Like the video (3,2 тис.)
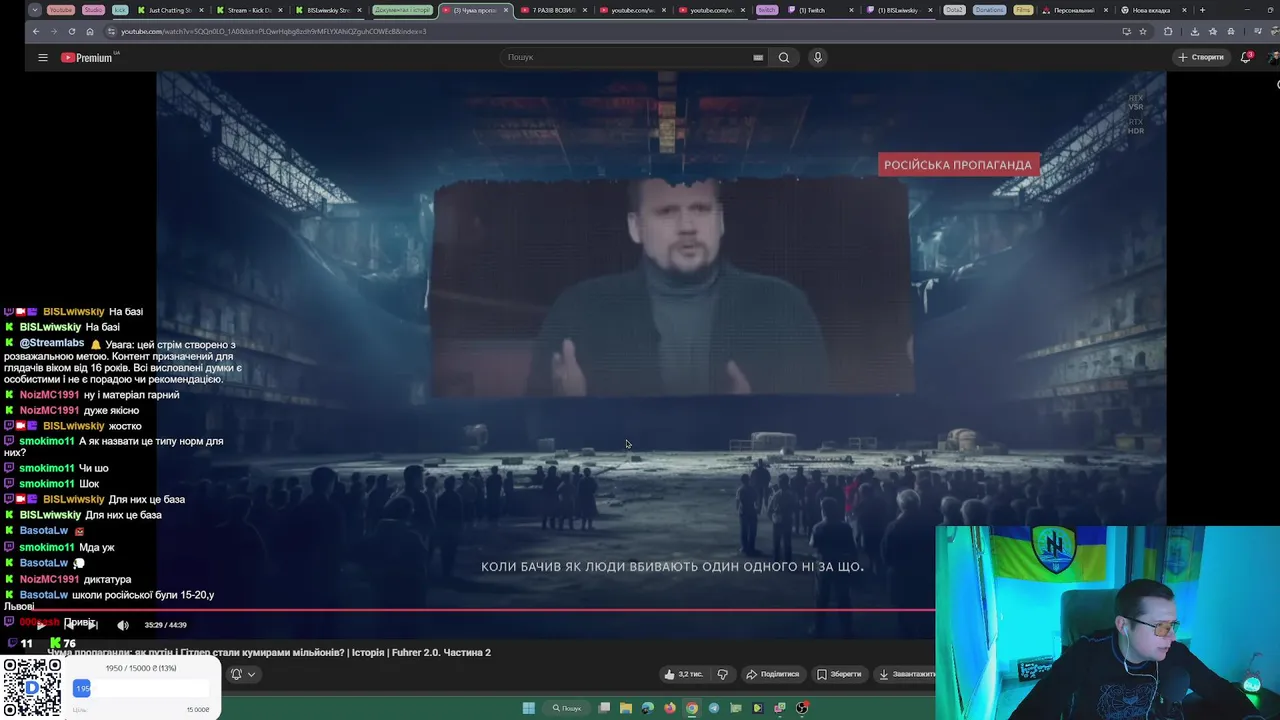This screenshot has width=1280, height=720. tap(684, 674)
